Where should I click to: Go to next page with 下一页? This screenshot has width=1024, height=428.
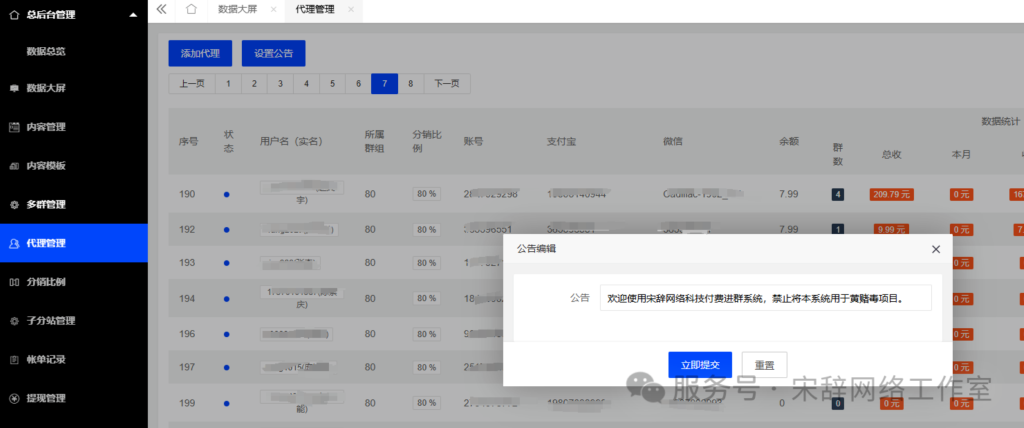(x=447, y=84)
